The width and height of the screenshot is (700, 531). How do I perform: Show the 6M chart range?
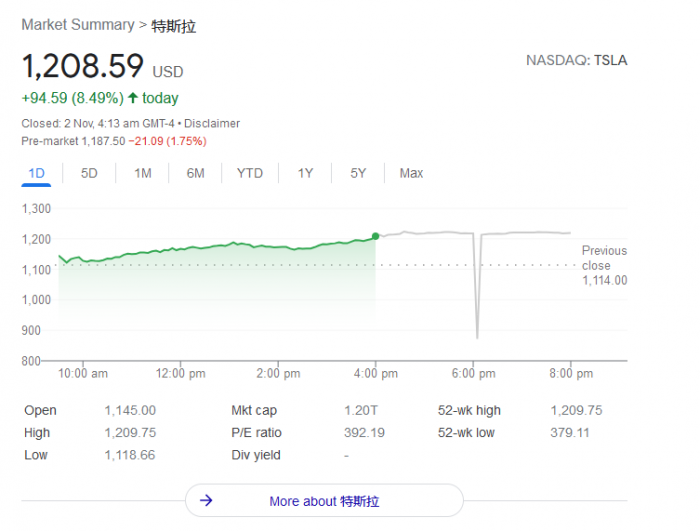(x=195, y=173)
